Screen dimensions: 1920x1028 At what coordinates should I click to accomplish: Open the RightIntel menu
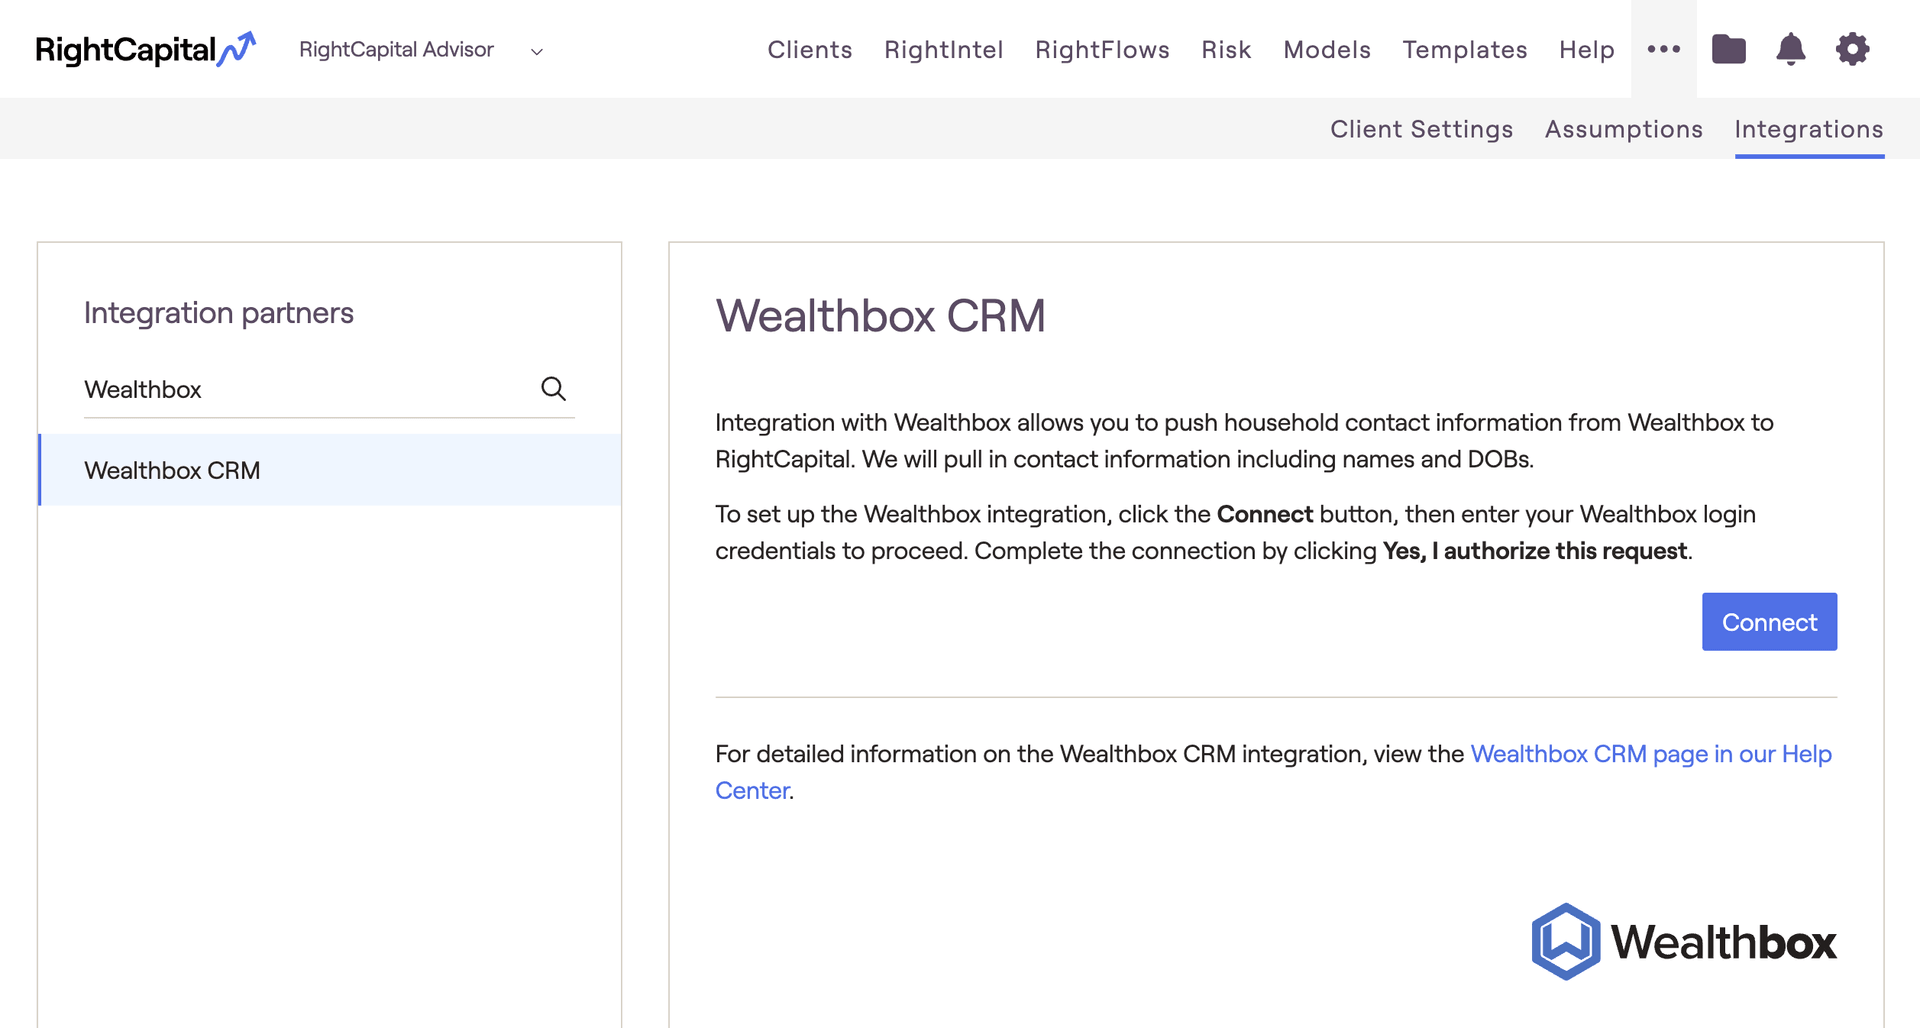tap(944, 50)
